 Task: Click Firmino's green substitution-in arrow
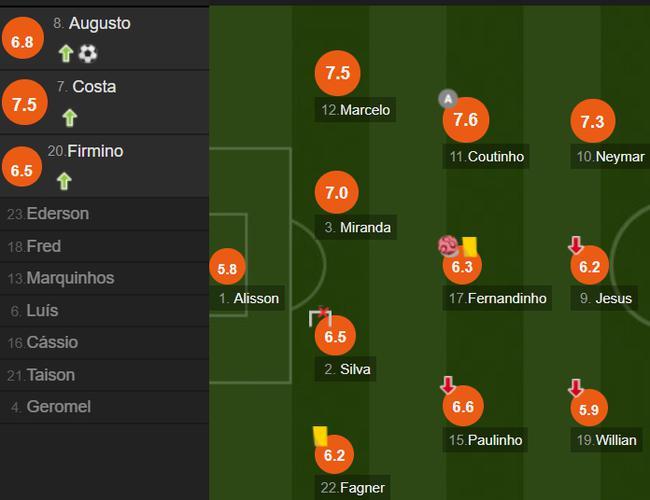point(64,182)
